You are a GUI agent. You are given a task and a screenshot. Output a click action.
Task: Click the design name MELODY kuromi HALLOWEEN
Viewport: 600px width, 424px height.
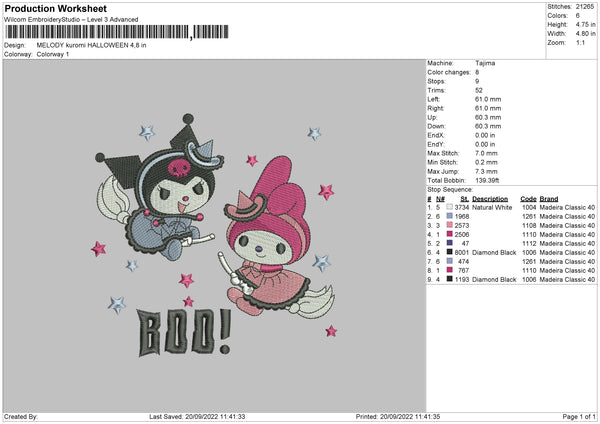click(x=91, y=45)
